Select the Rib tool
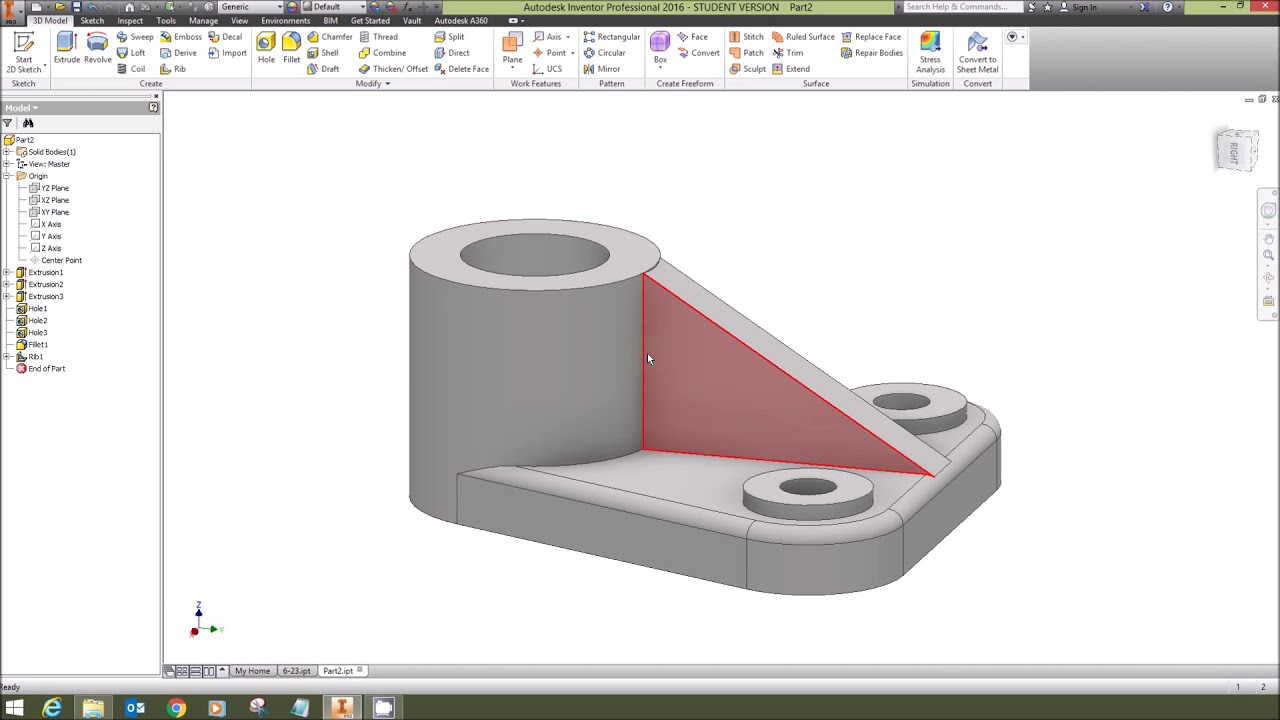Image resolution: width=1280 pixels, height=720 pixels. tap(173, 69)
